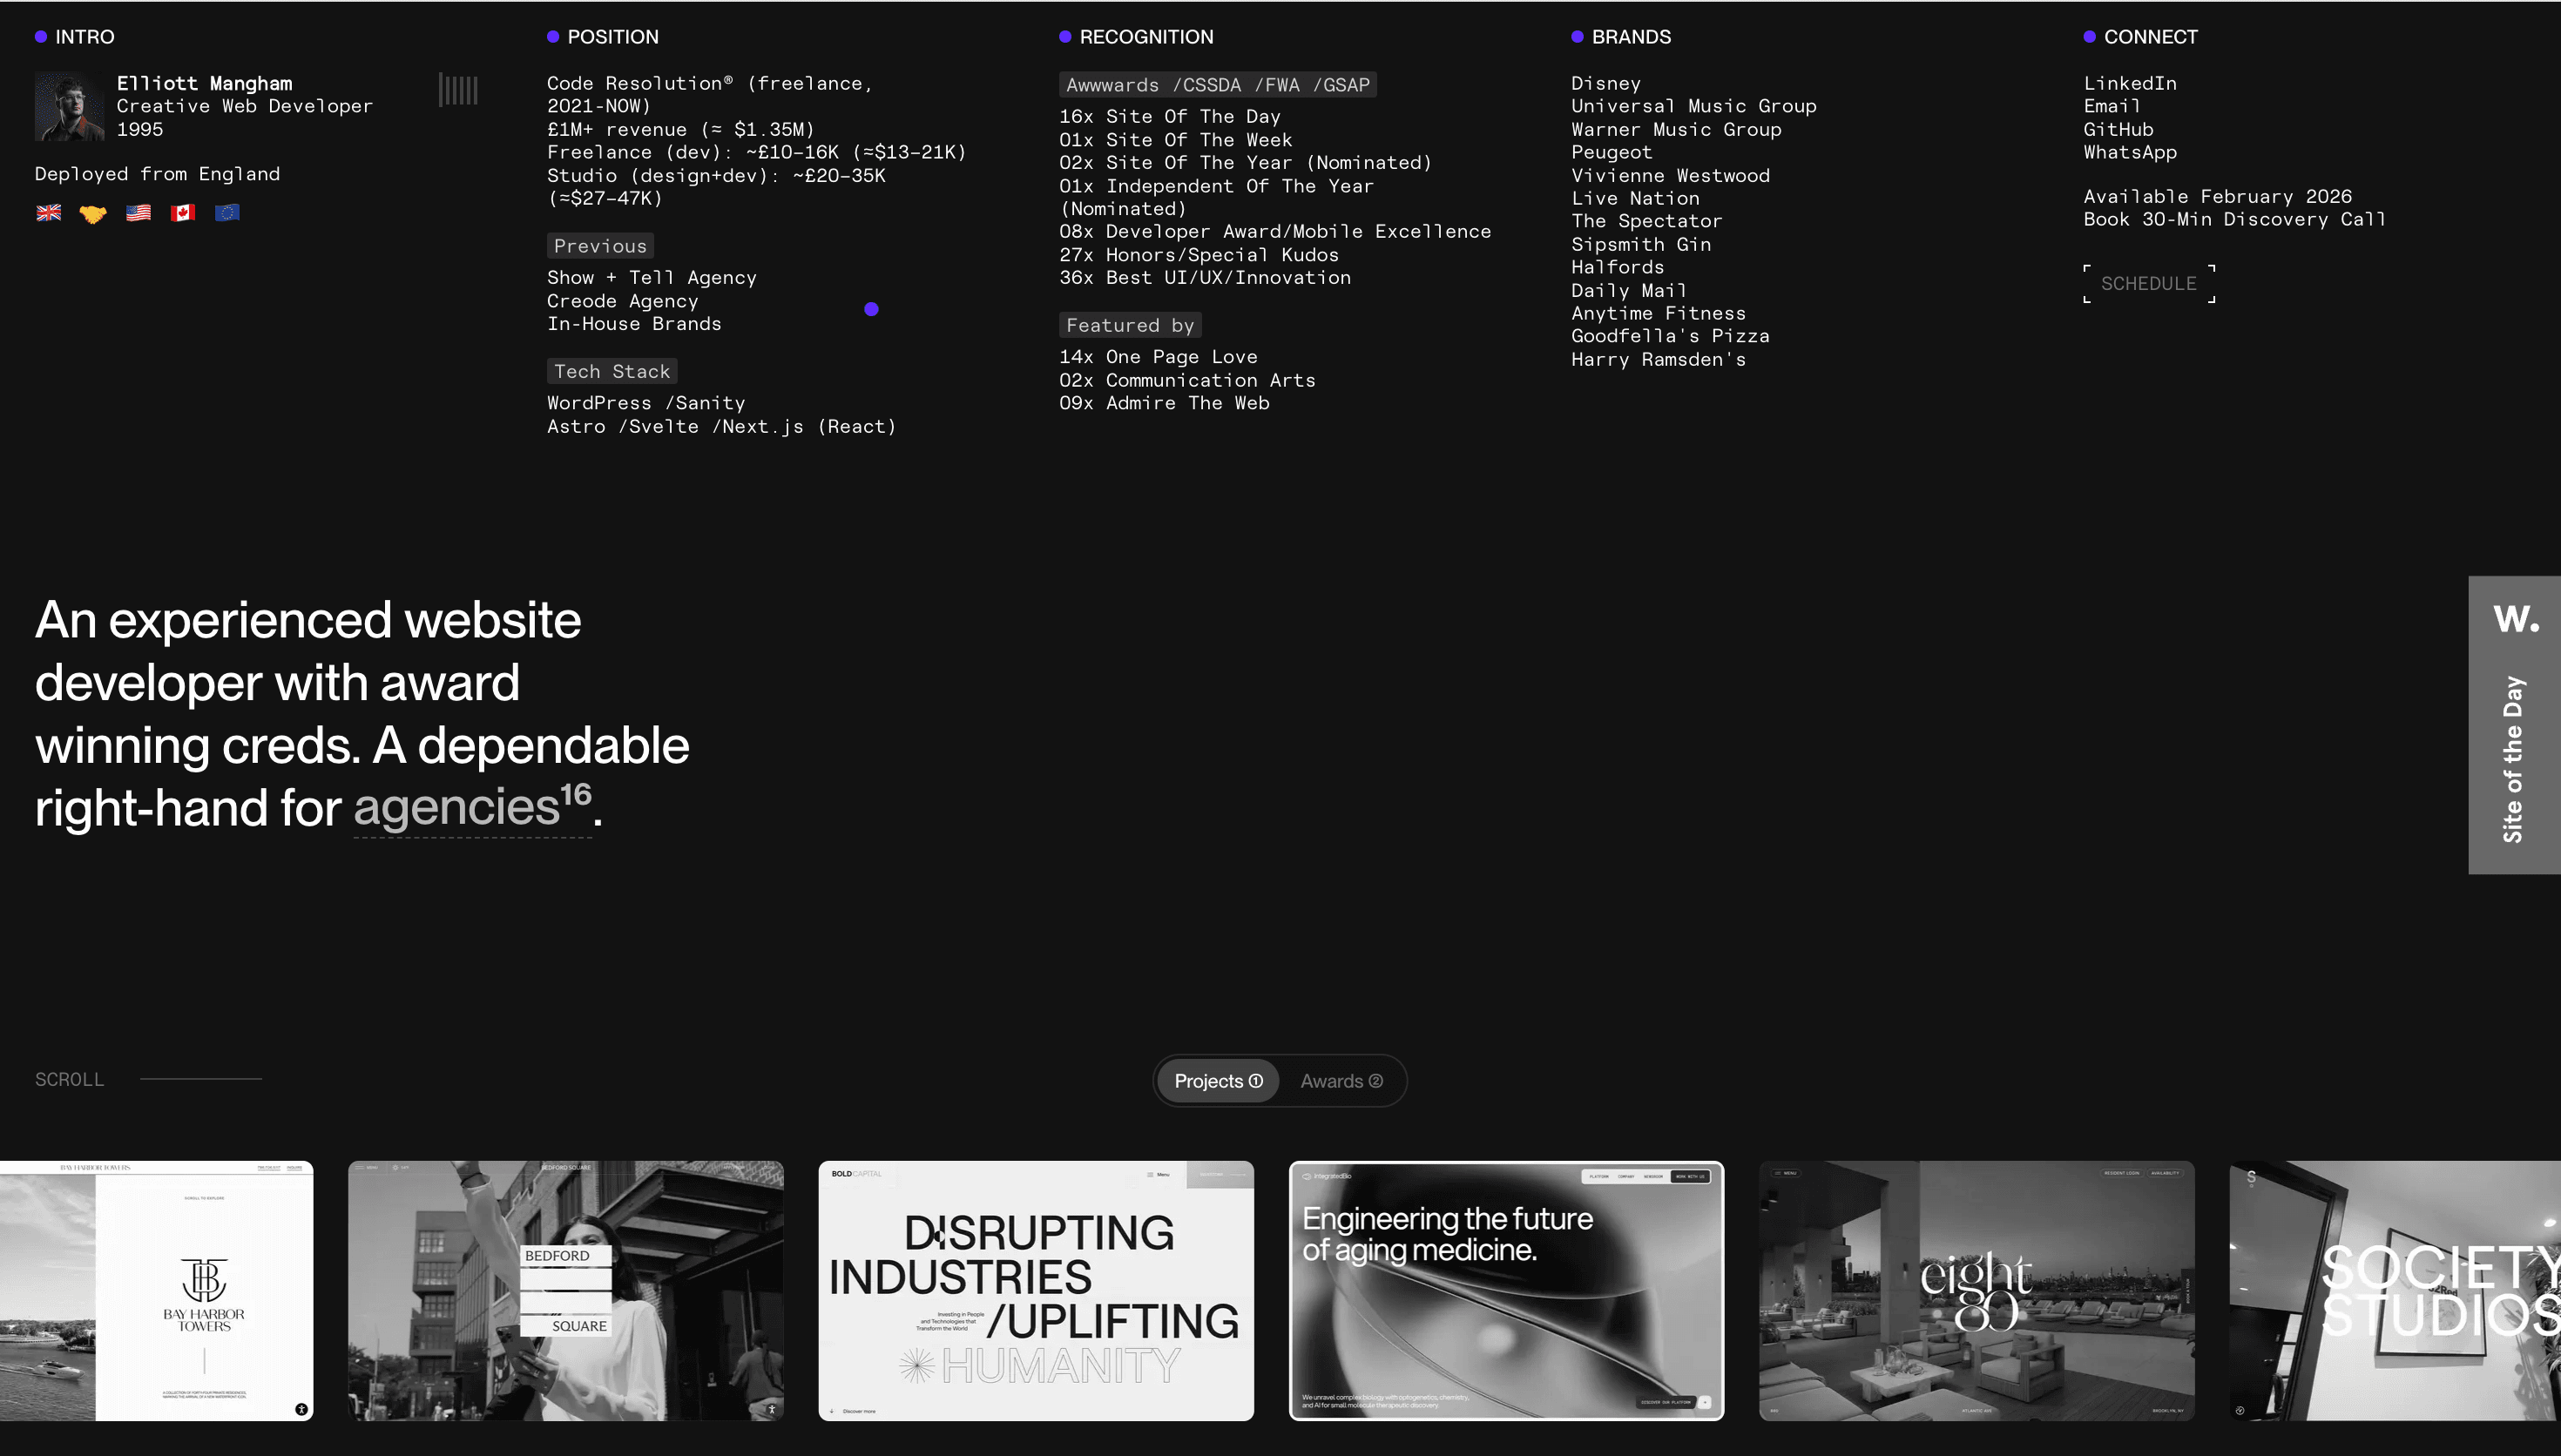This screenshot has height=1456, width=2561.
Task: Expand the Previous section
Action: 600,246
